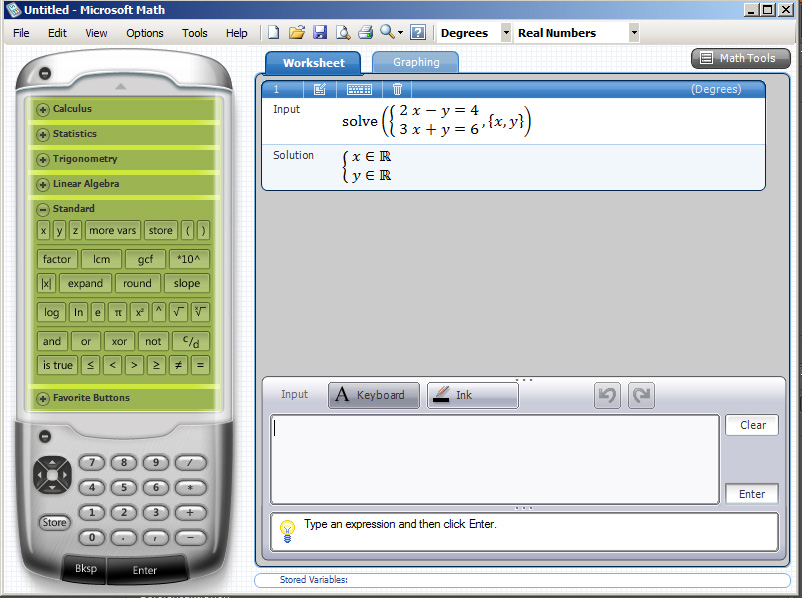Image resolution: width=802 pixels, height=598 pixels.
Task: Open a file with the folder icon
Action: click(297, 33)
